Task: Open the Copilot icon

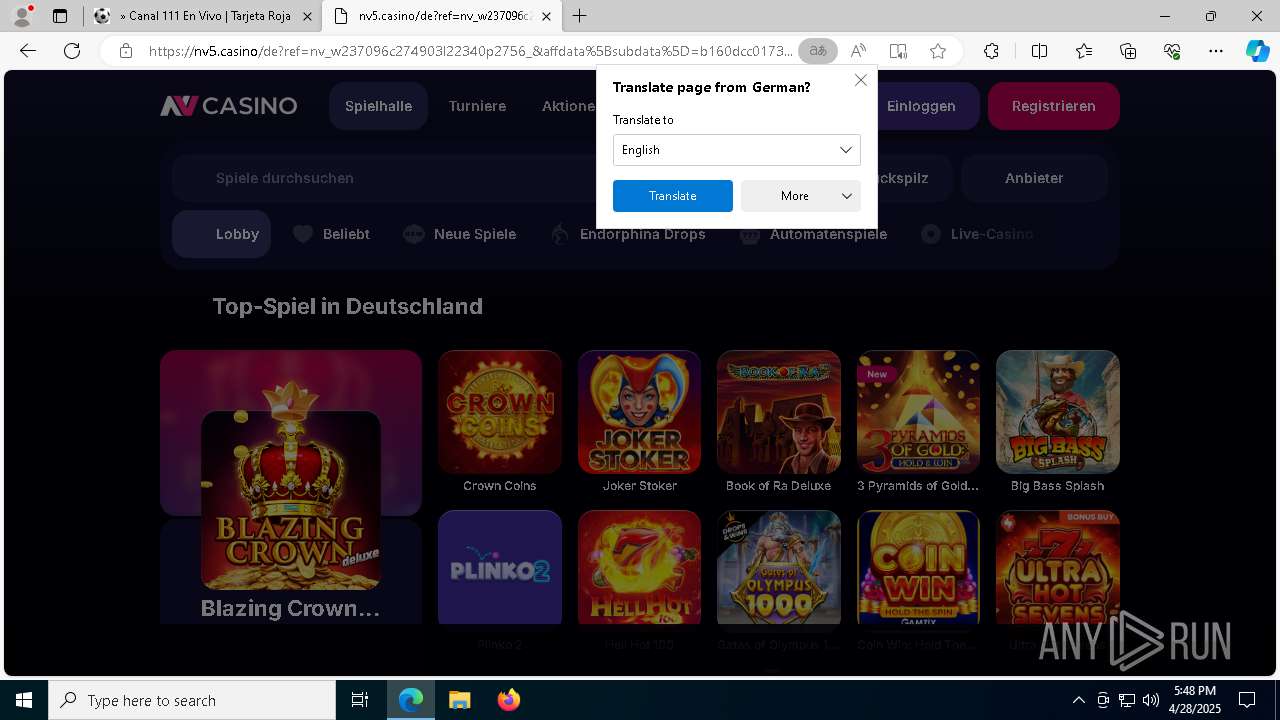Action: [x=1257, y=51]
